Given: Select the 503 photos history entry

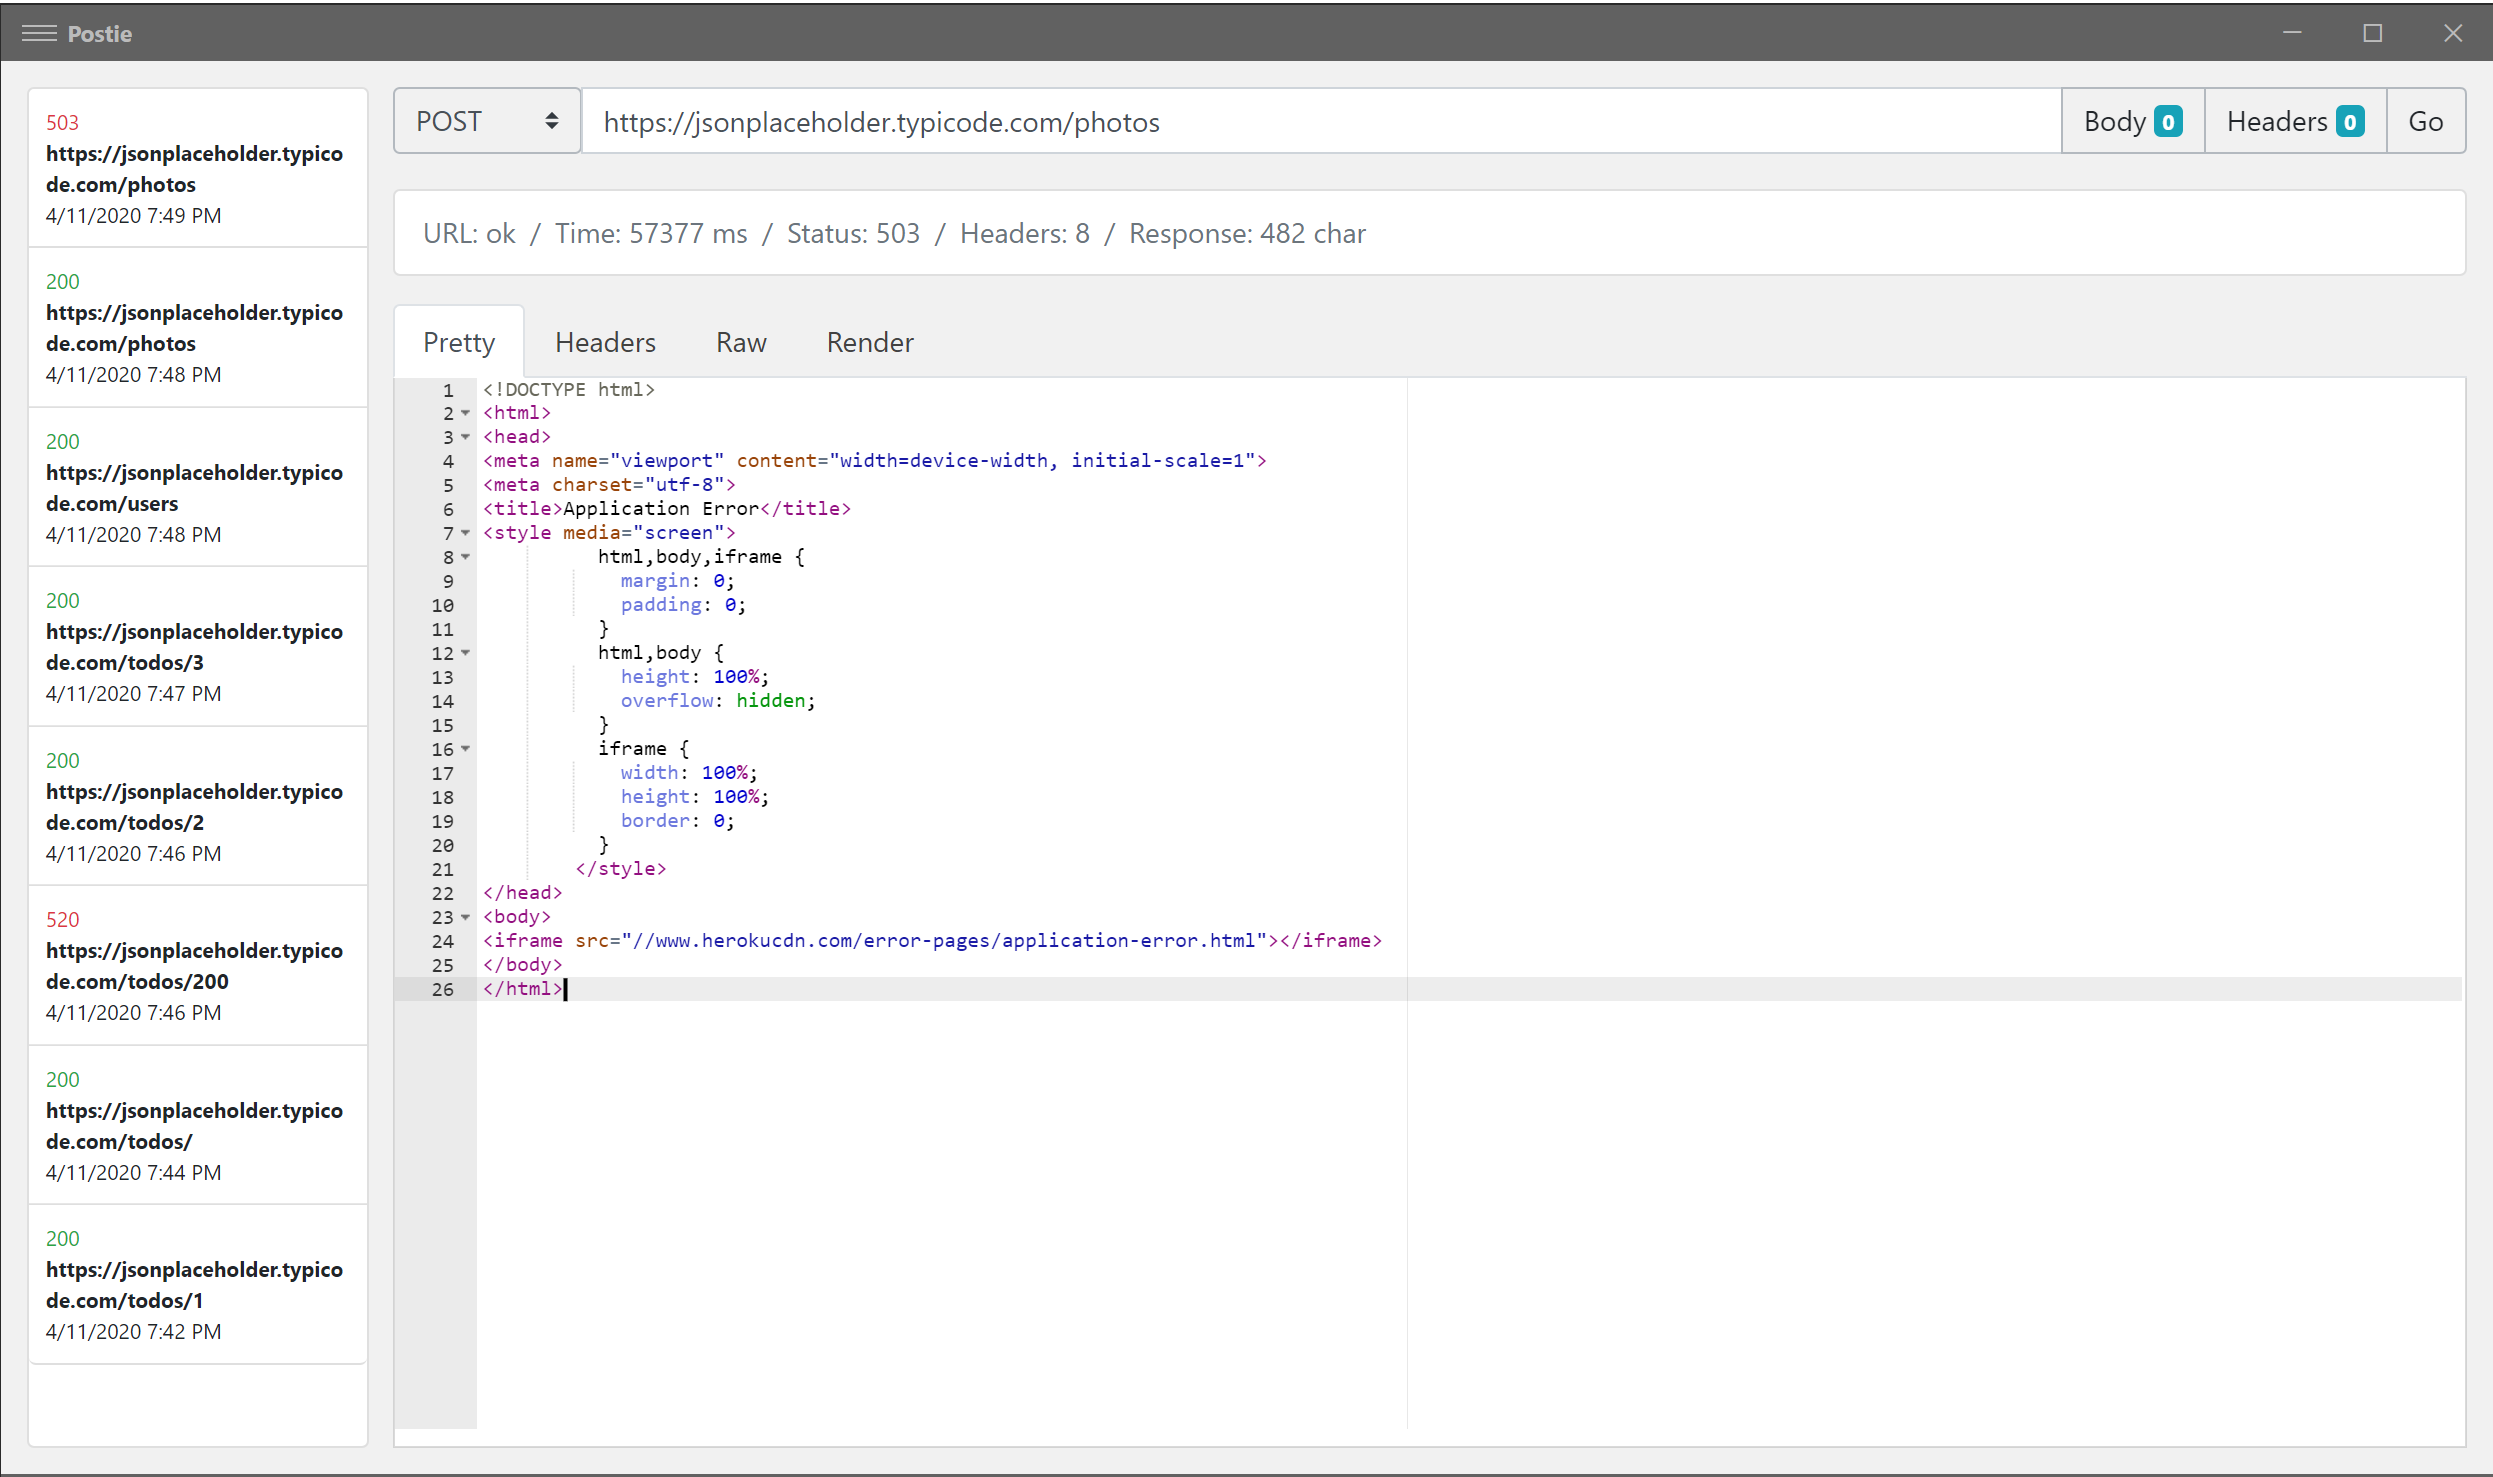Looking at the screenshot, I should pos(197,168).
